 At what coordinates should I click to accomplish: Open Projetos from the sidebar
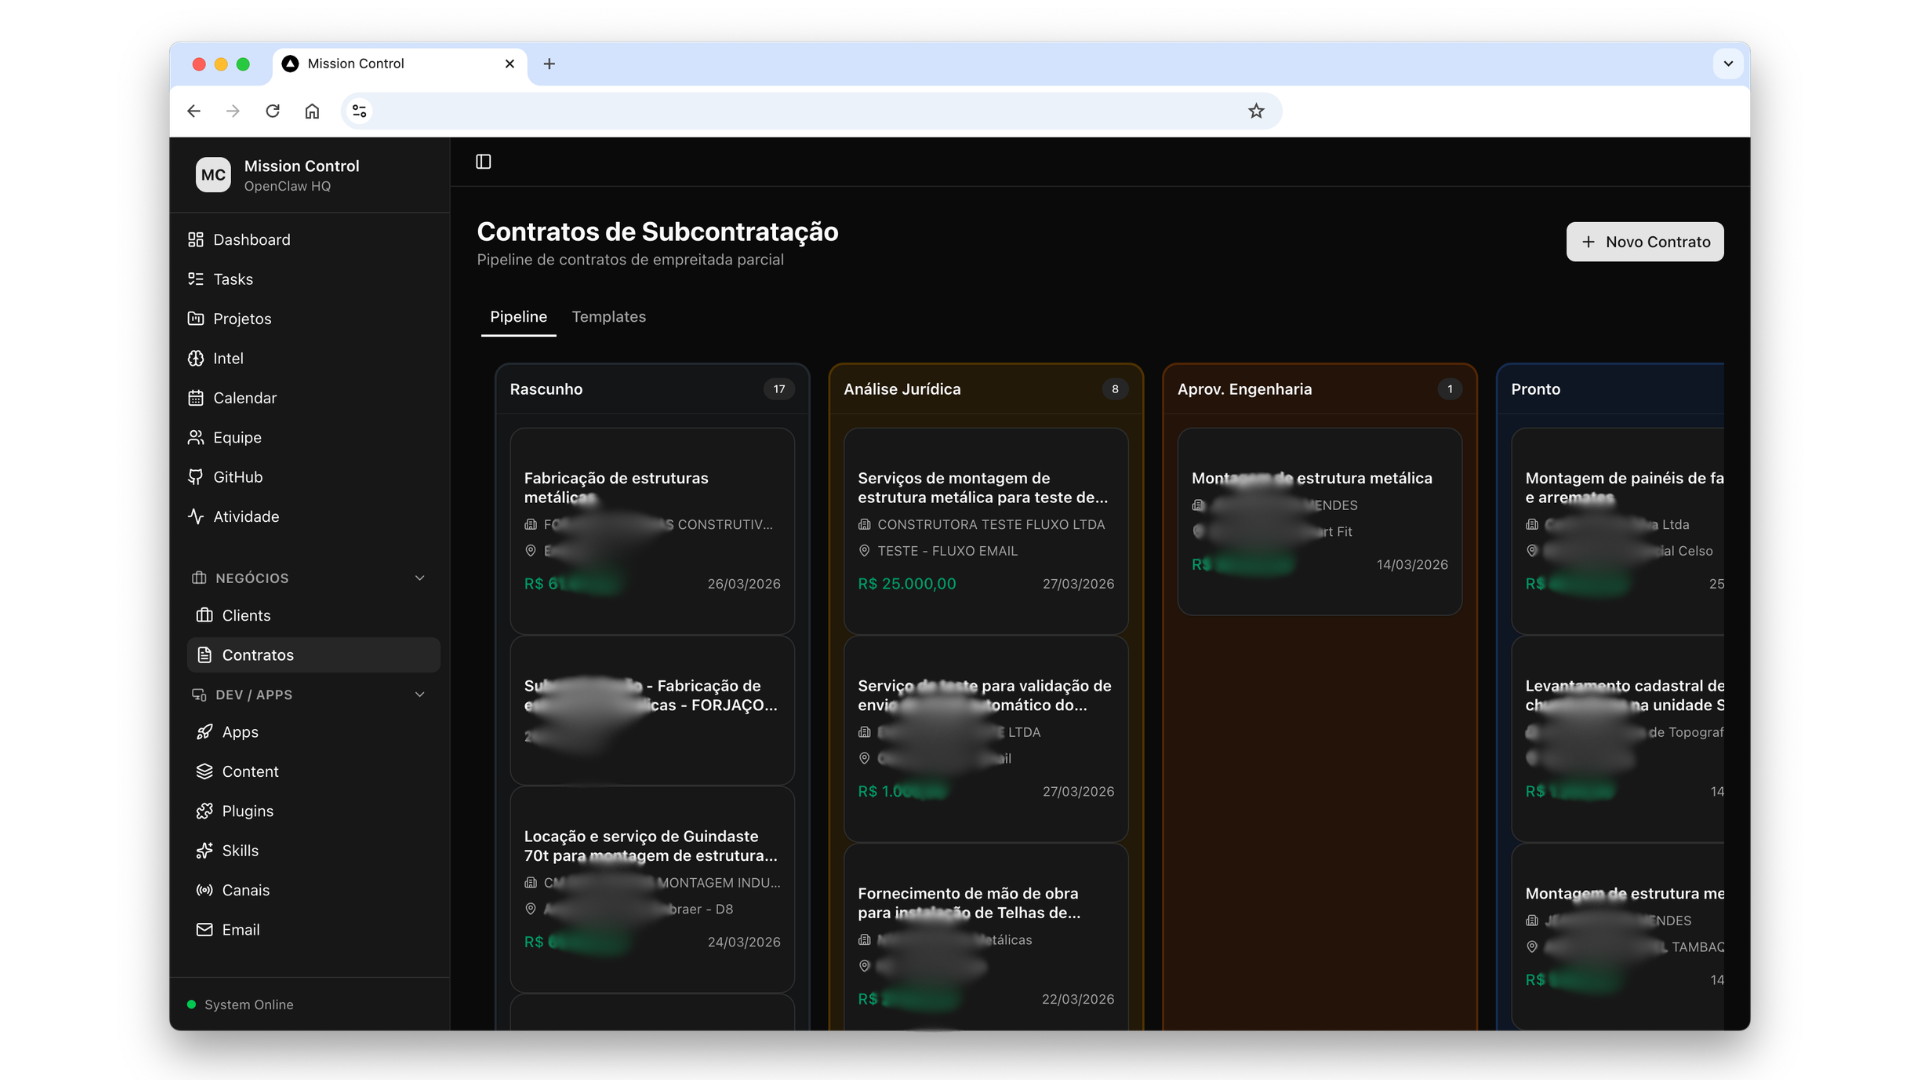coord(242,318)
